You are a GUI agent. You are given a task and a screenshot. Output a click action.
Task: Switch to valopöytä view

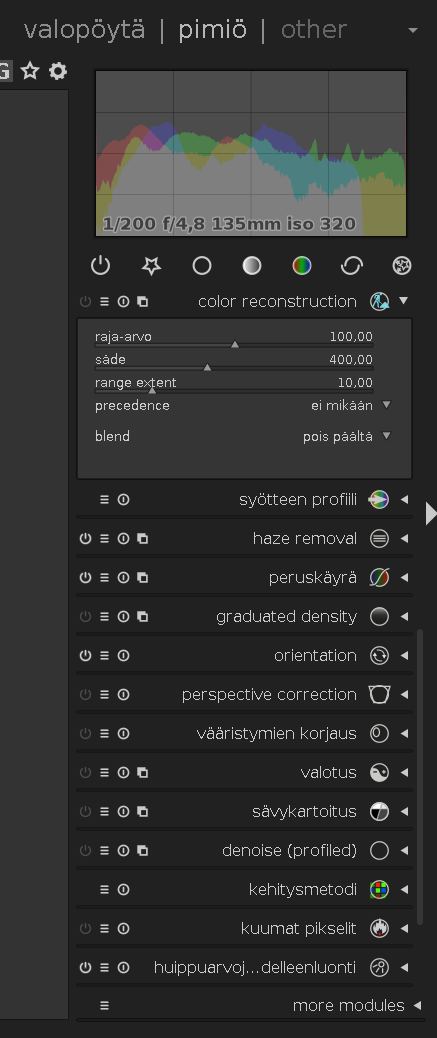84,30
